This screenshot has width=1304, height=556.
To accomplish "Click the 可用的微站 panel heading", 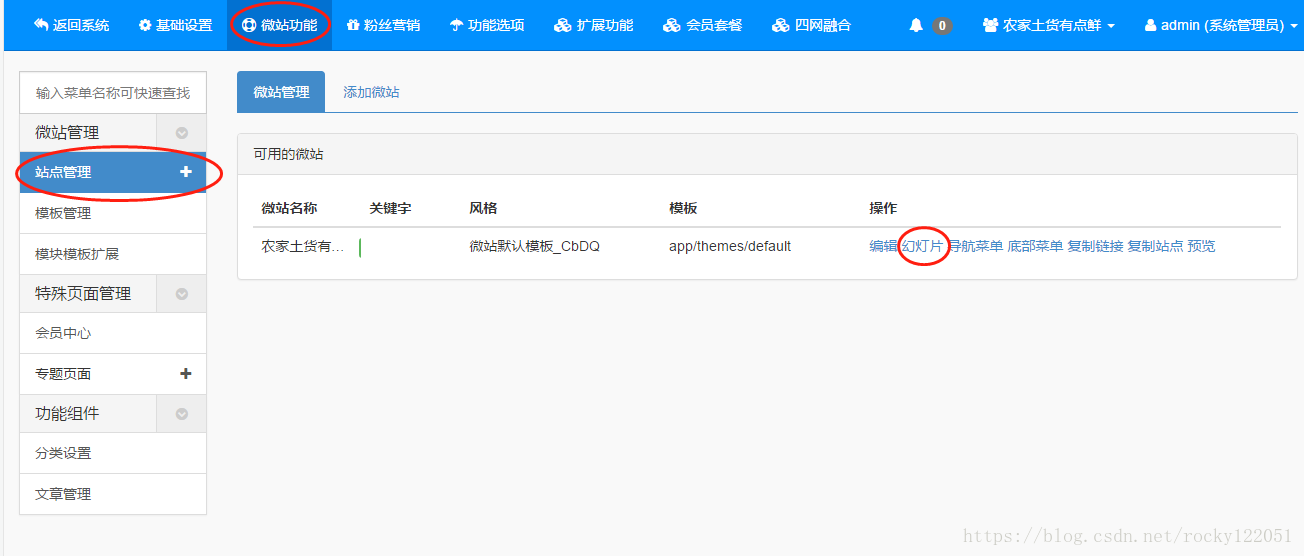I will pyautogui.click(x=288, y=154).
